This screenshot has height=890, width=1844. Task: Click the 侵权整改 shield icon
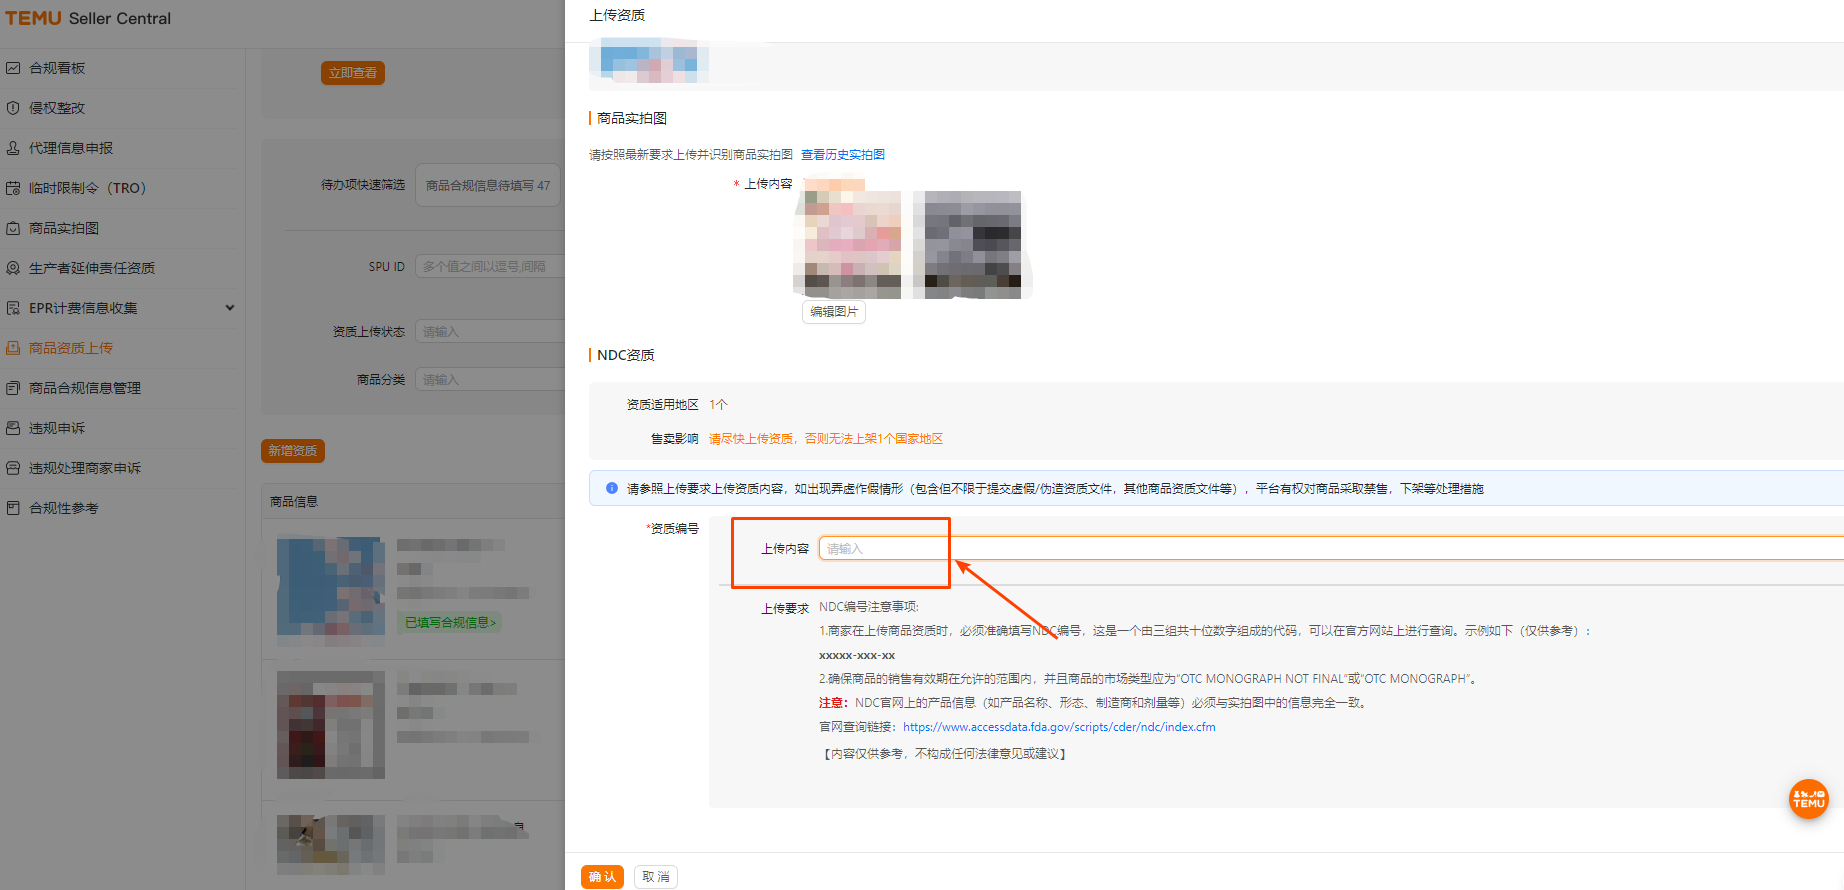tap(13, 108)
